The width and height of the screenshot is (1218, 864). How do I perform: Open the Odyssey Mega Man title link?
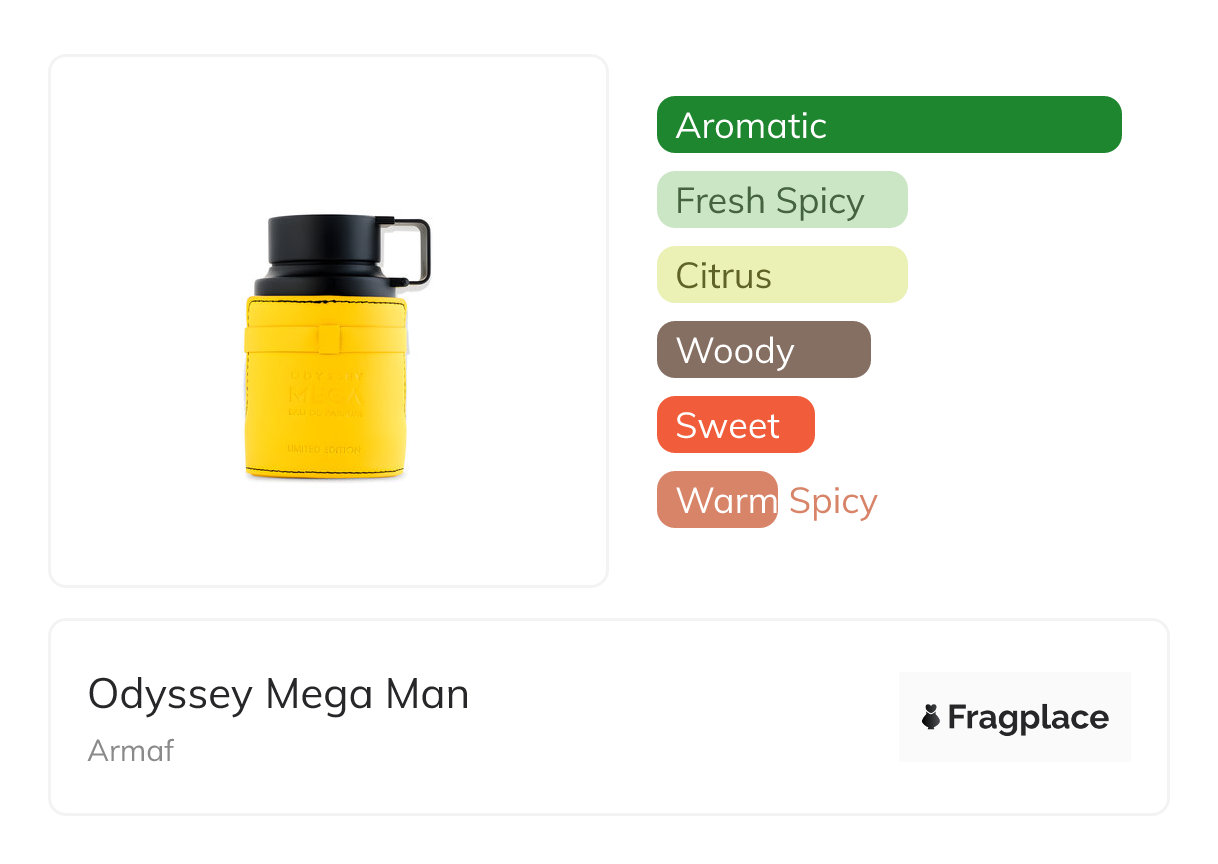tap(278, 694)
